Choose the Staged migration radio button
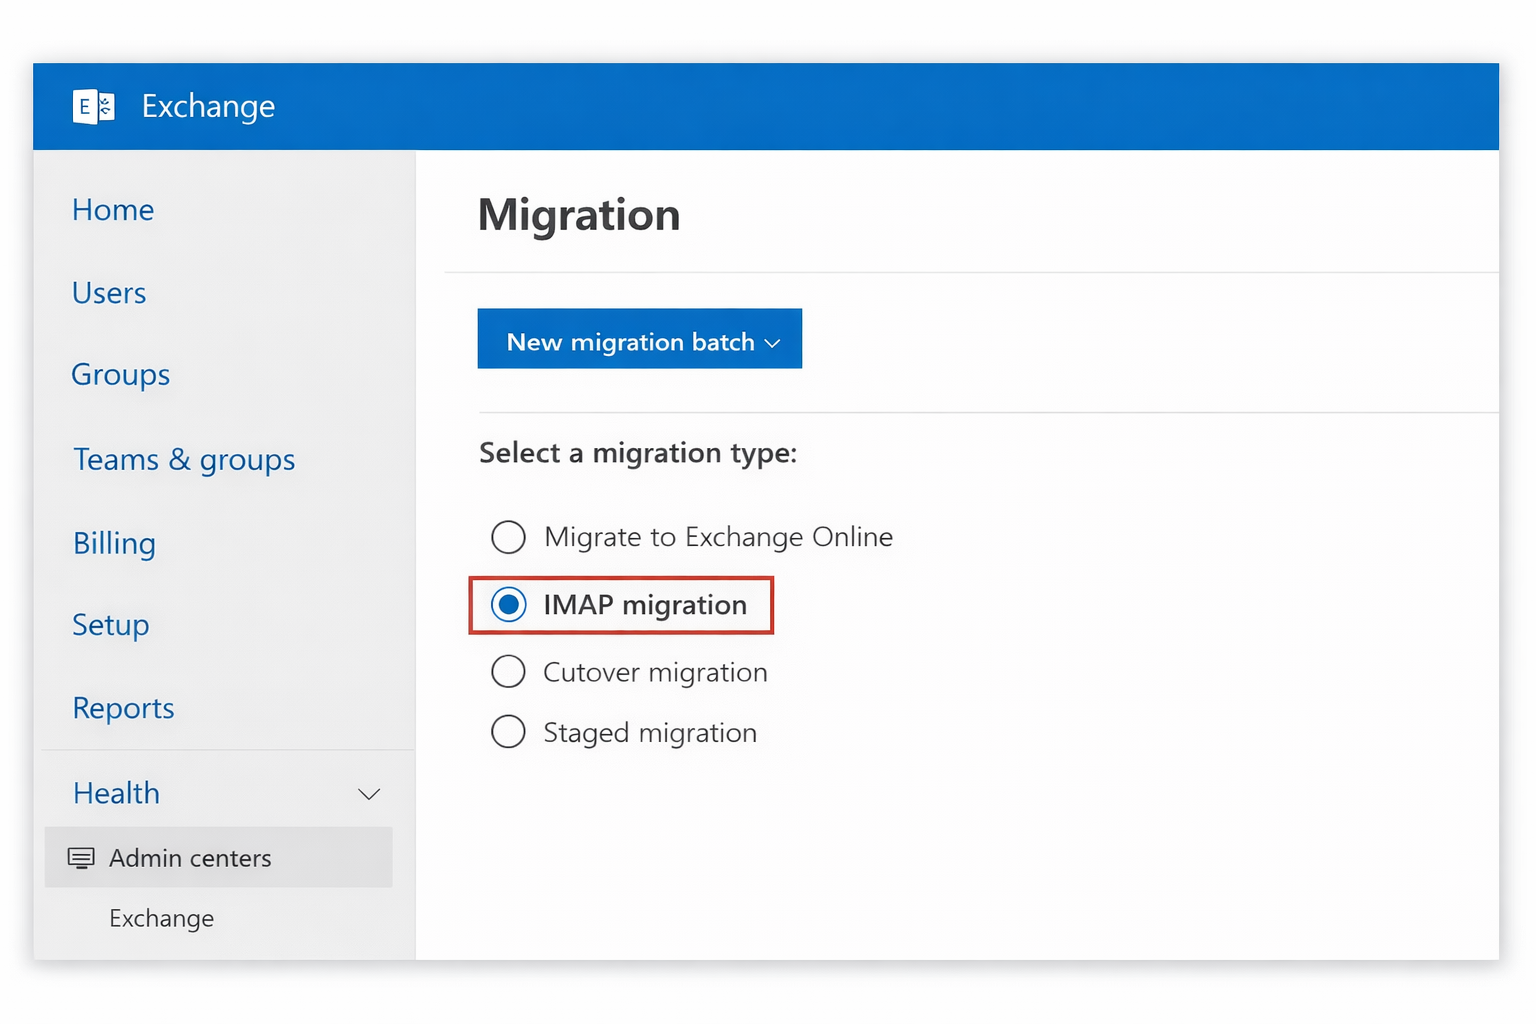1536x1024 pixels. point(508,732)
